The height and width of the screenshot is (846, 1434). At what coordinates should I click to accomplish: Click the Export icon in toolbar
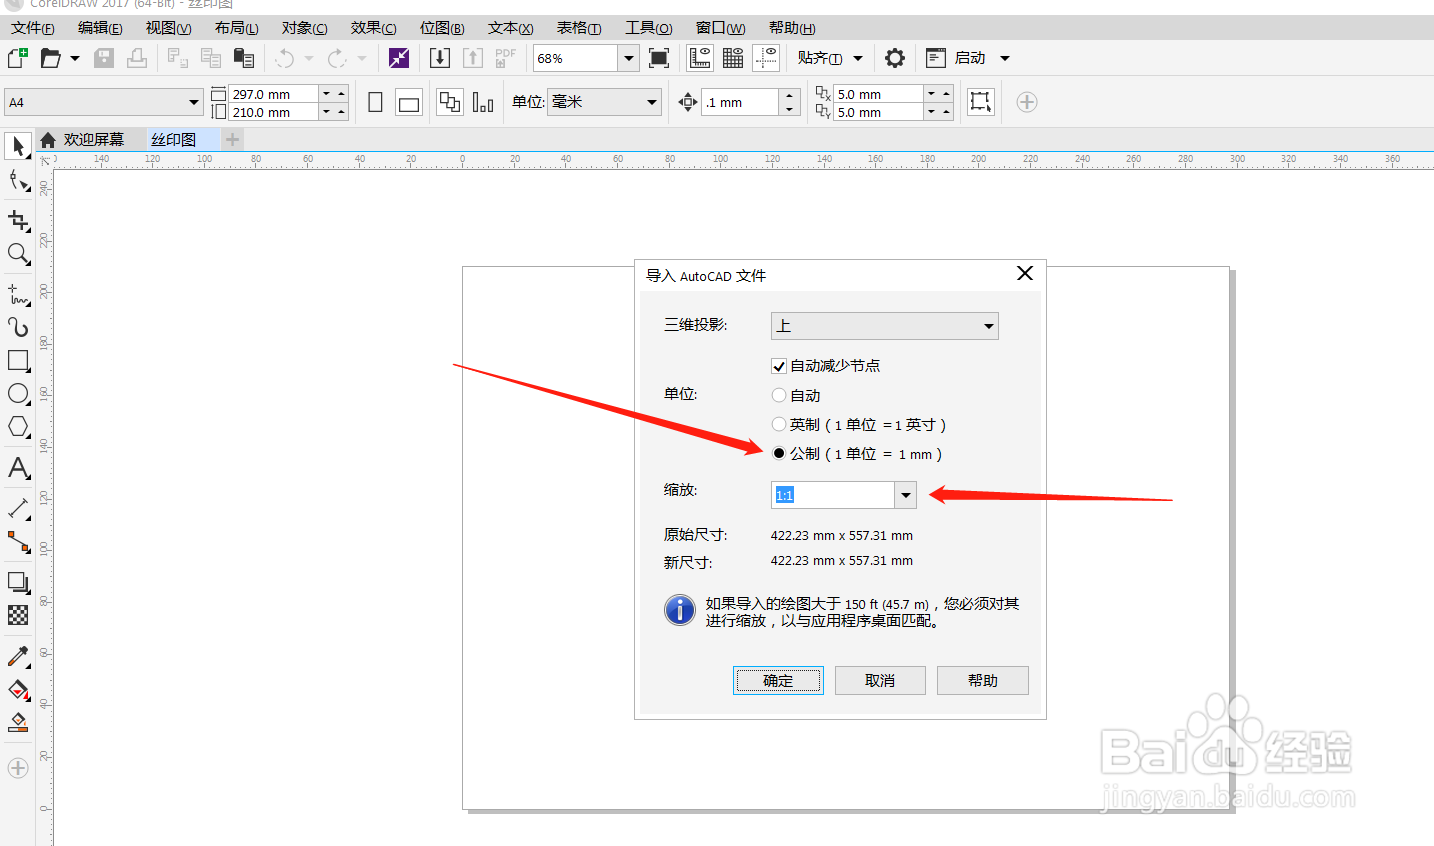tap(473, 58)
